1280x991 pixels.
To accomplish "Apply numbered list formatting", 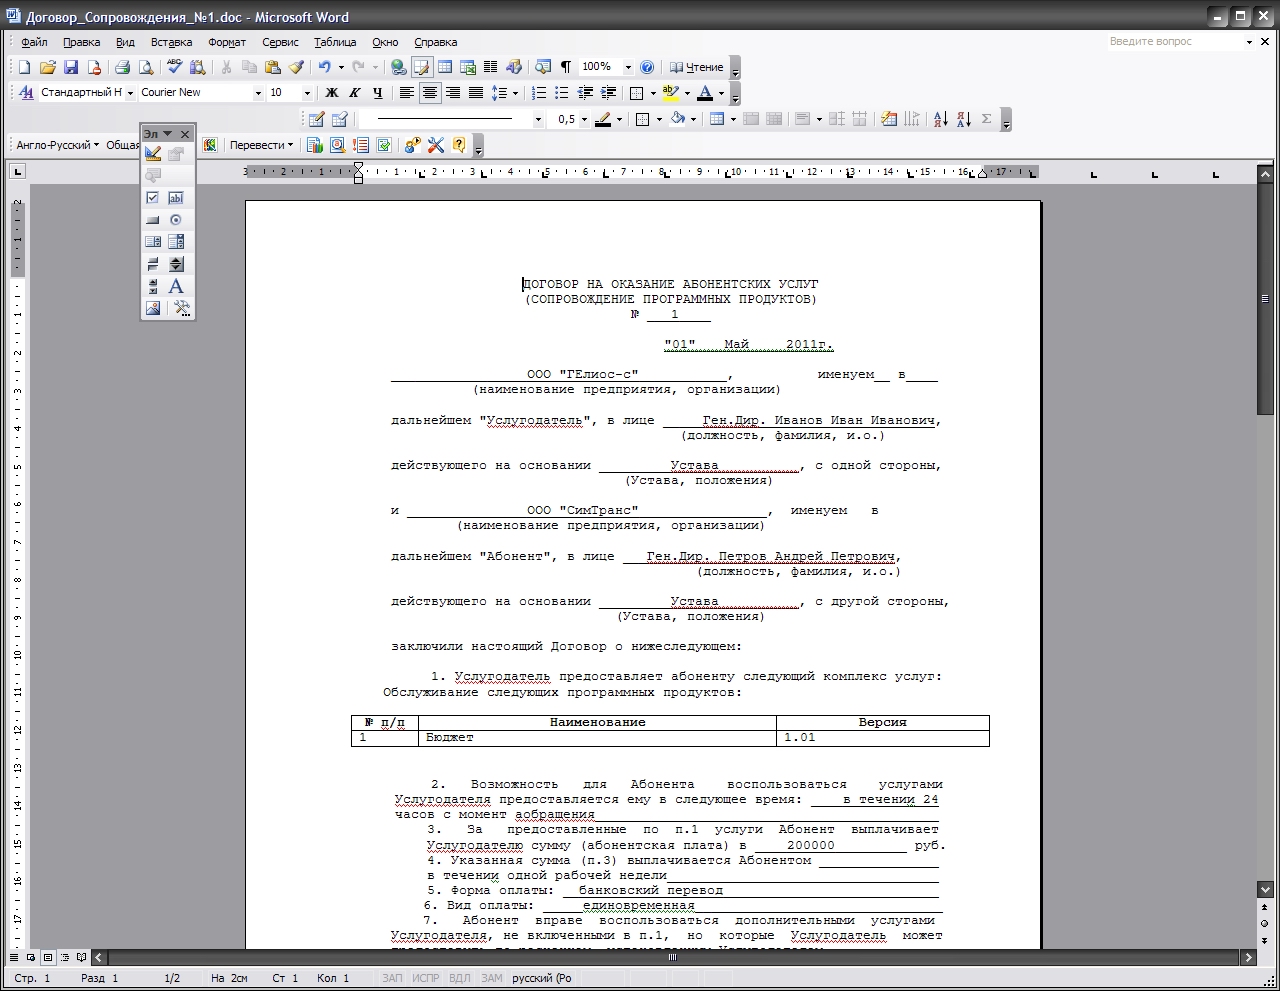I will 539,92.
